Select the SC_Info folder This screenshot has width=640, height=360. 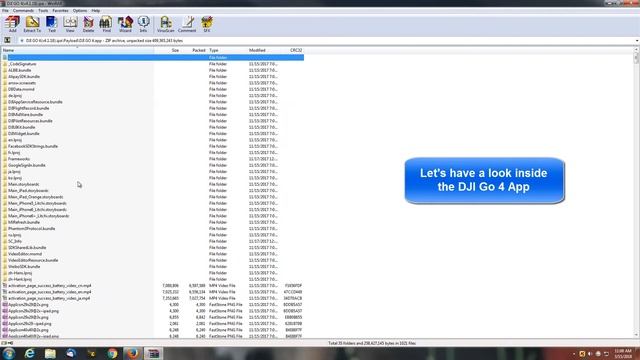15,241
